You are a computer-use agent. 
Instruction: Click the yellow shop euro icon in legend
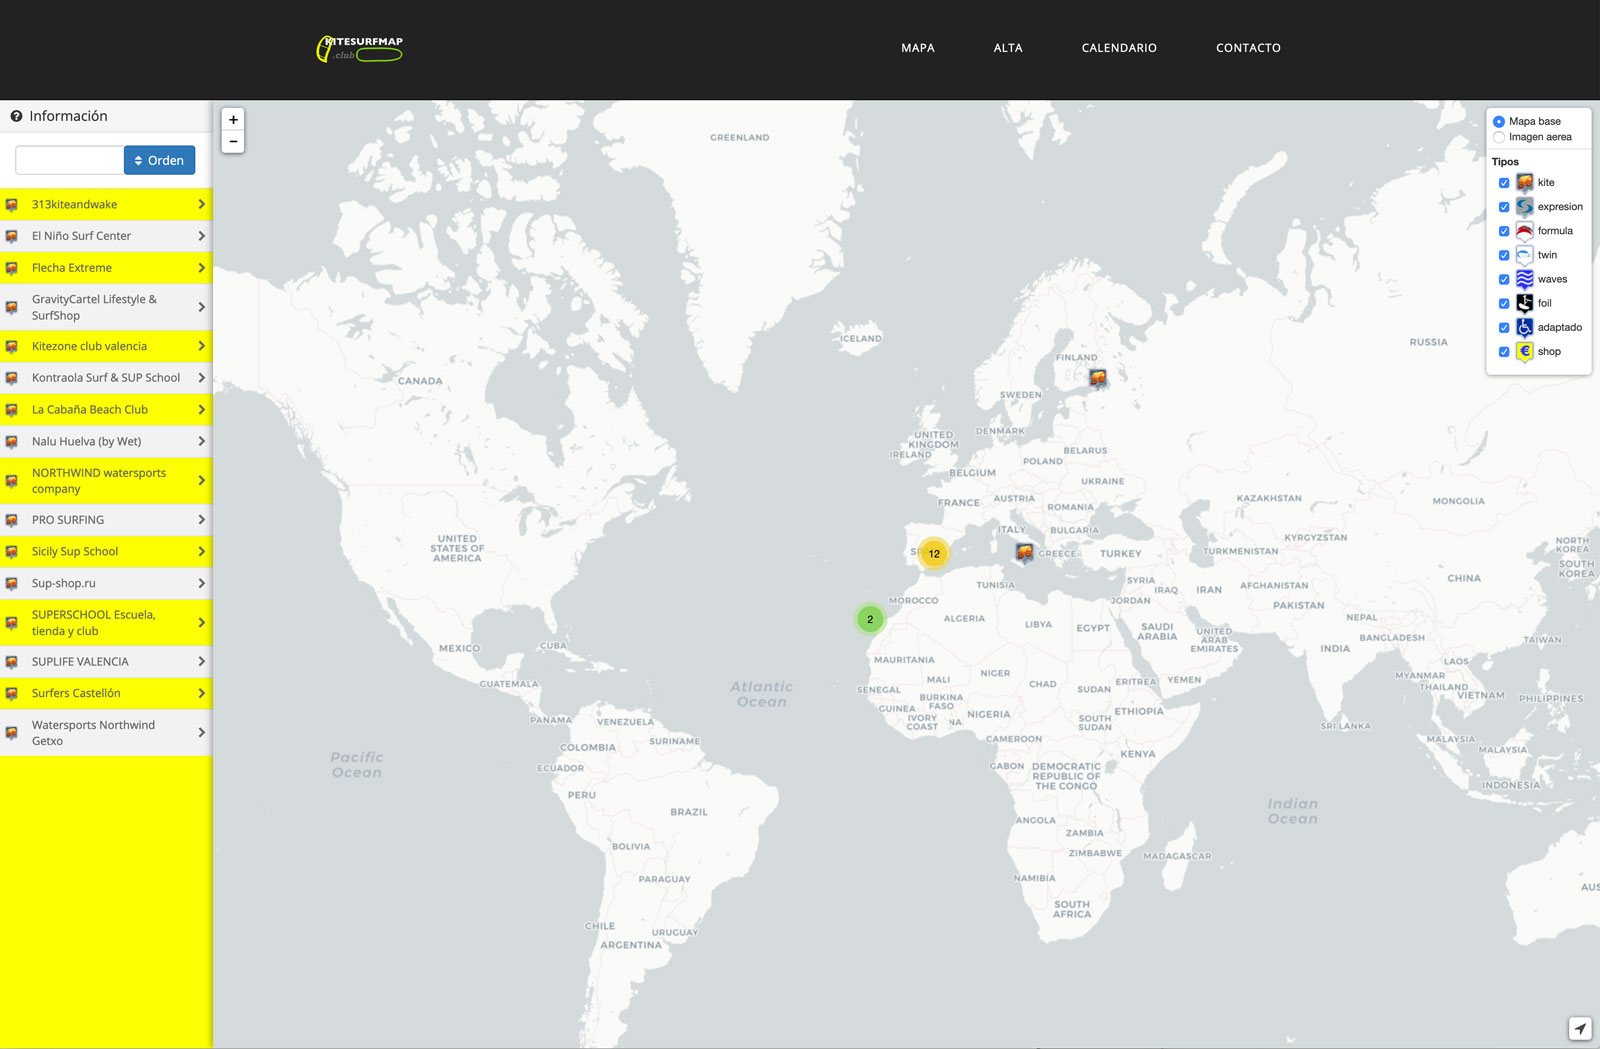click(1524, 351)
